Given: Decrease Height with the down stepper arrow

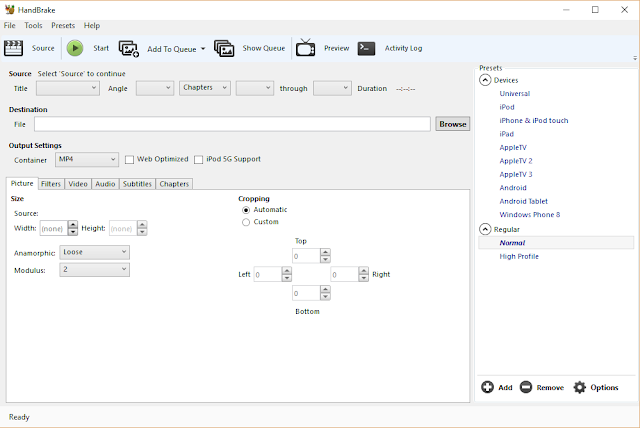Looking at the screenshot, I should pyautogui.click(x=142, y=232).
